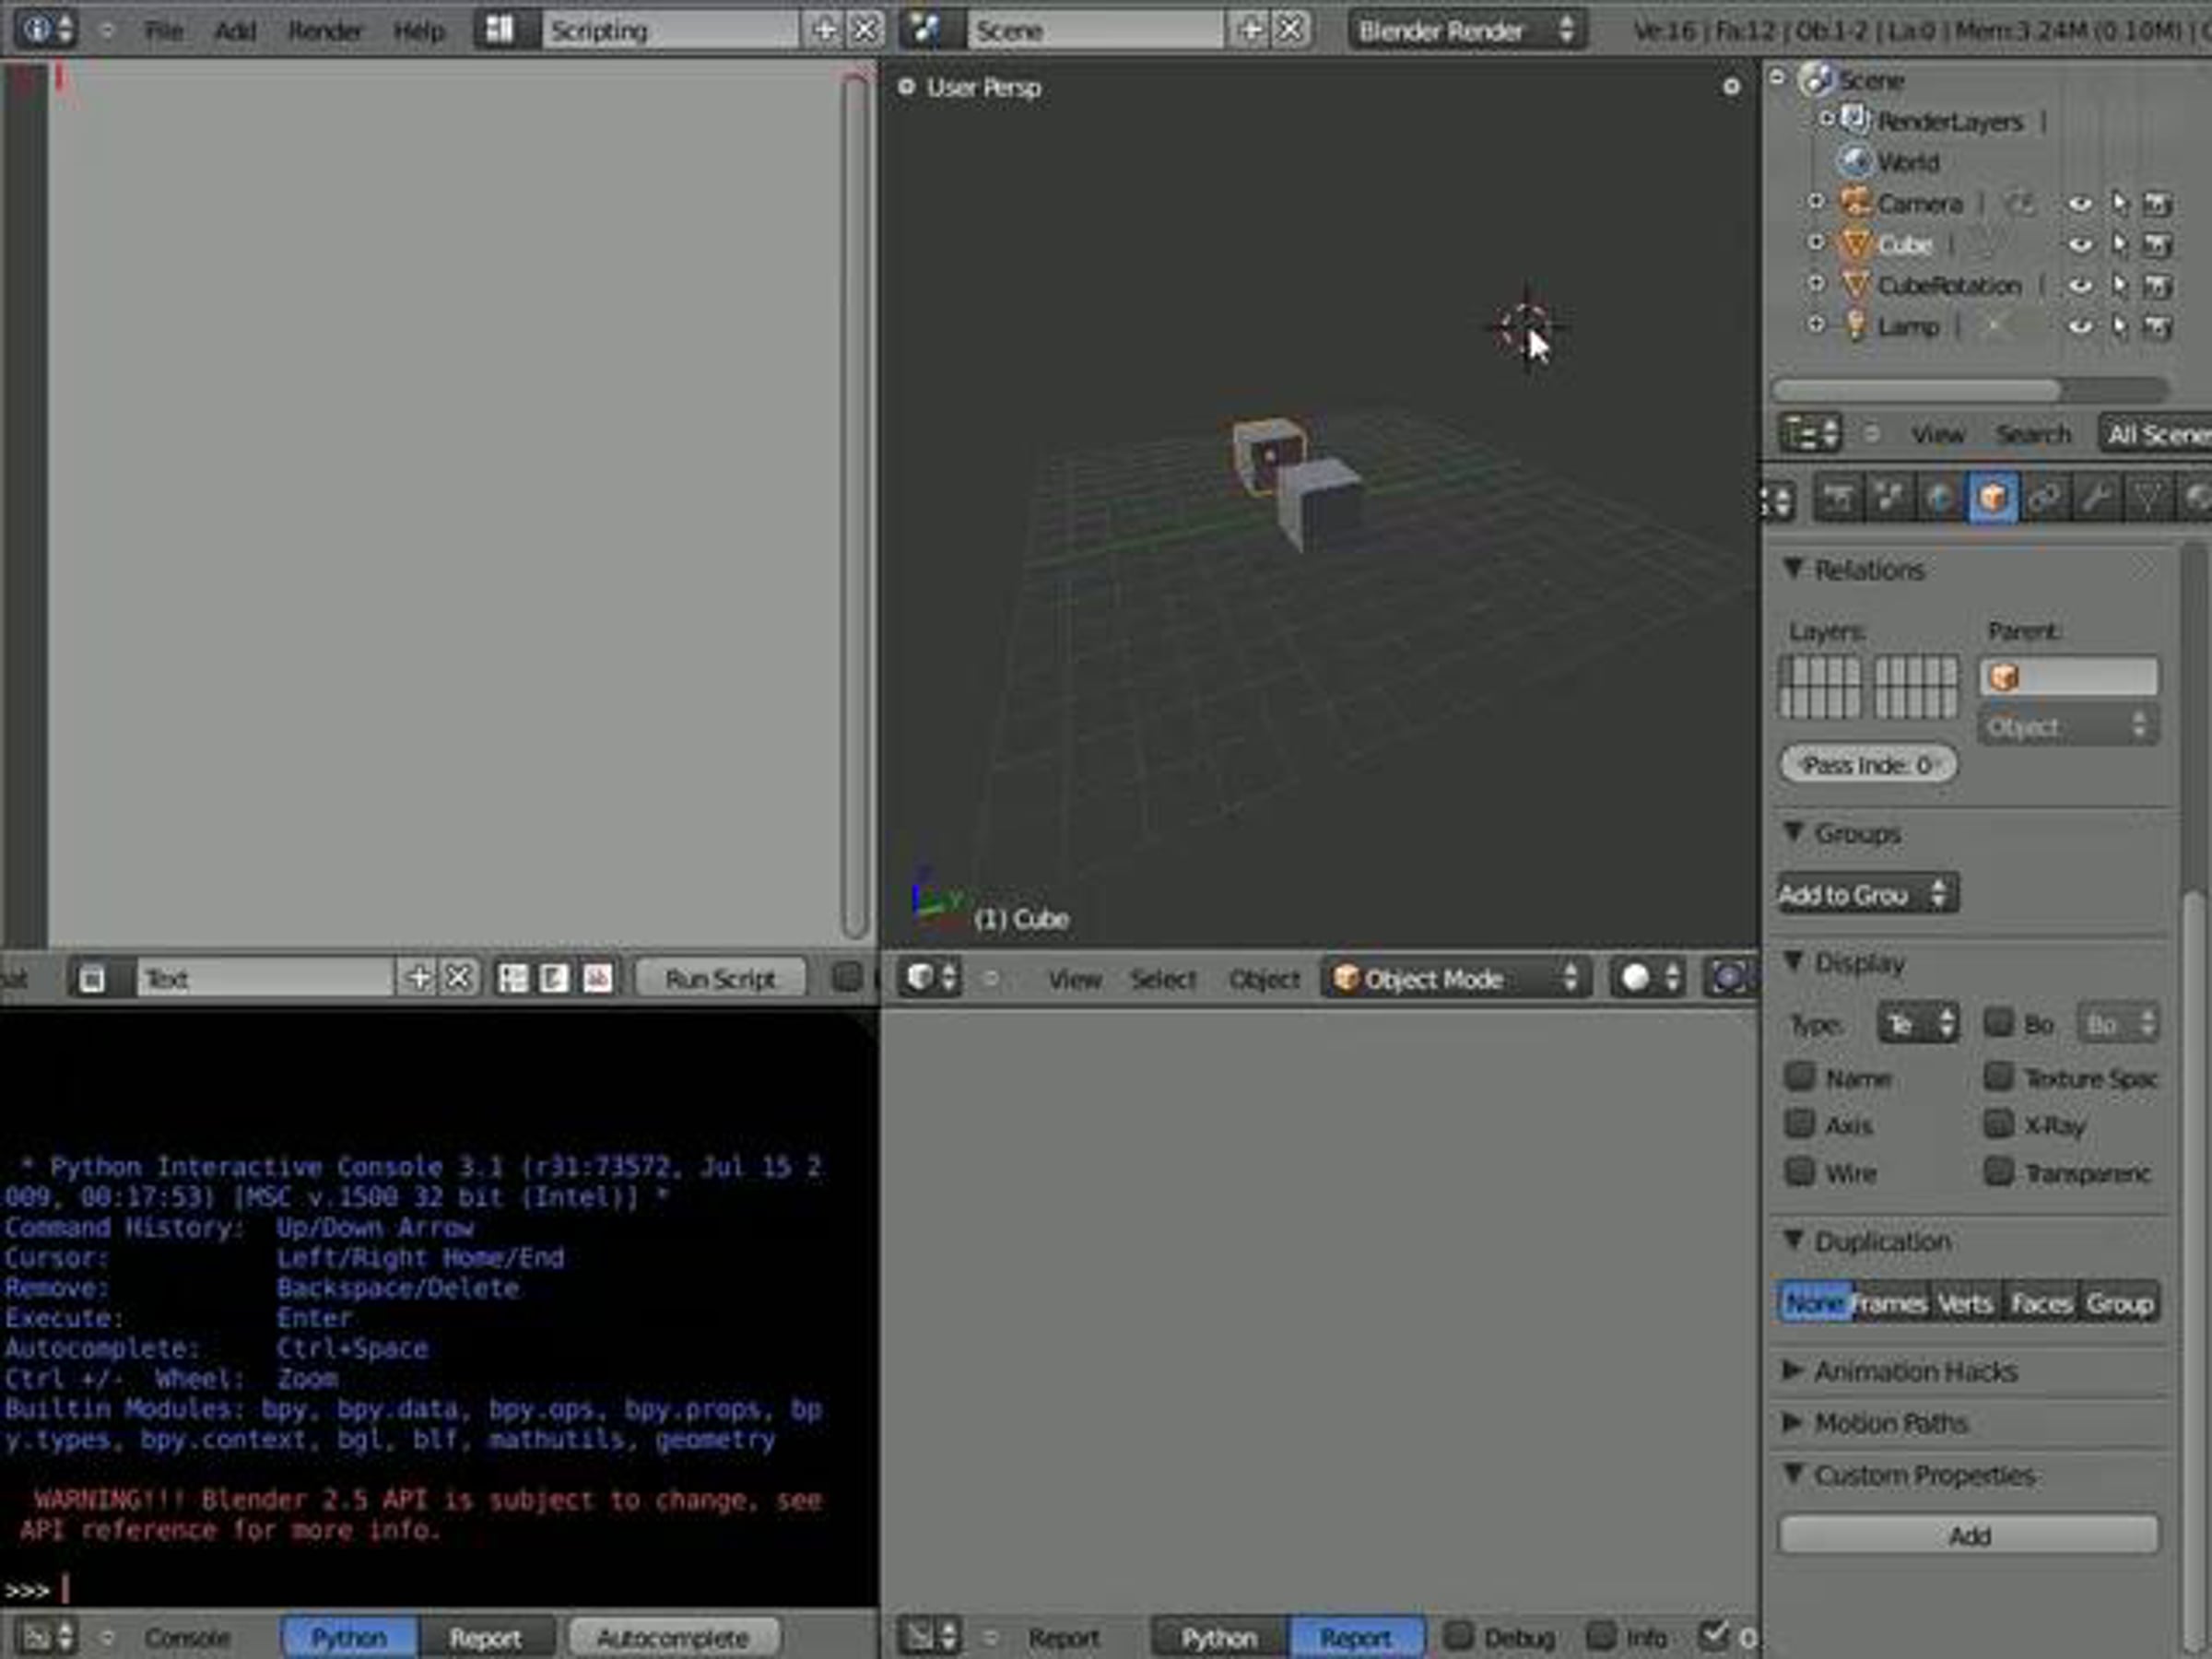The height and width of the screenshot is (1659, 2212).
Task: Open the Render properties tab
Action: point(1837,498)
